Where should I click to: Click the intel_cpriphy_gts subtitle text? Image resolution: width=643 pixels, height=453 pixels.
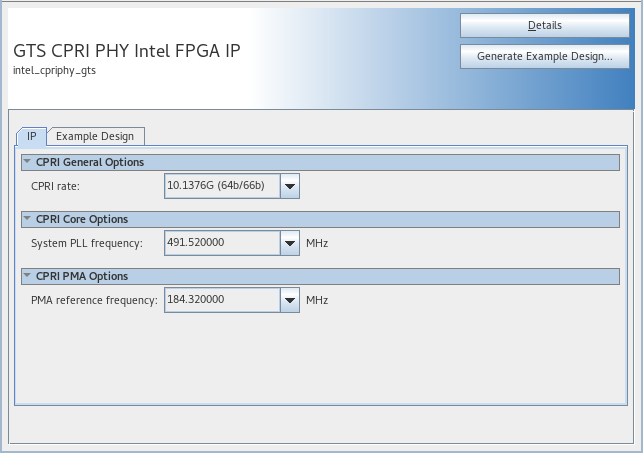tap(55, 71)
